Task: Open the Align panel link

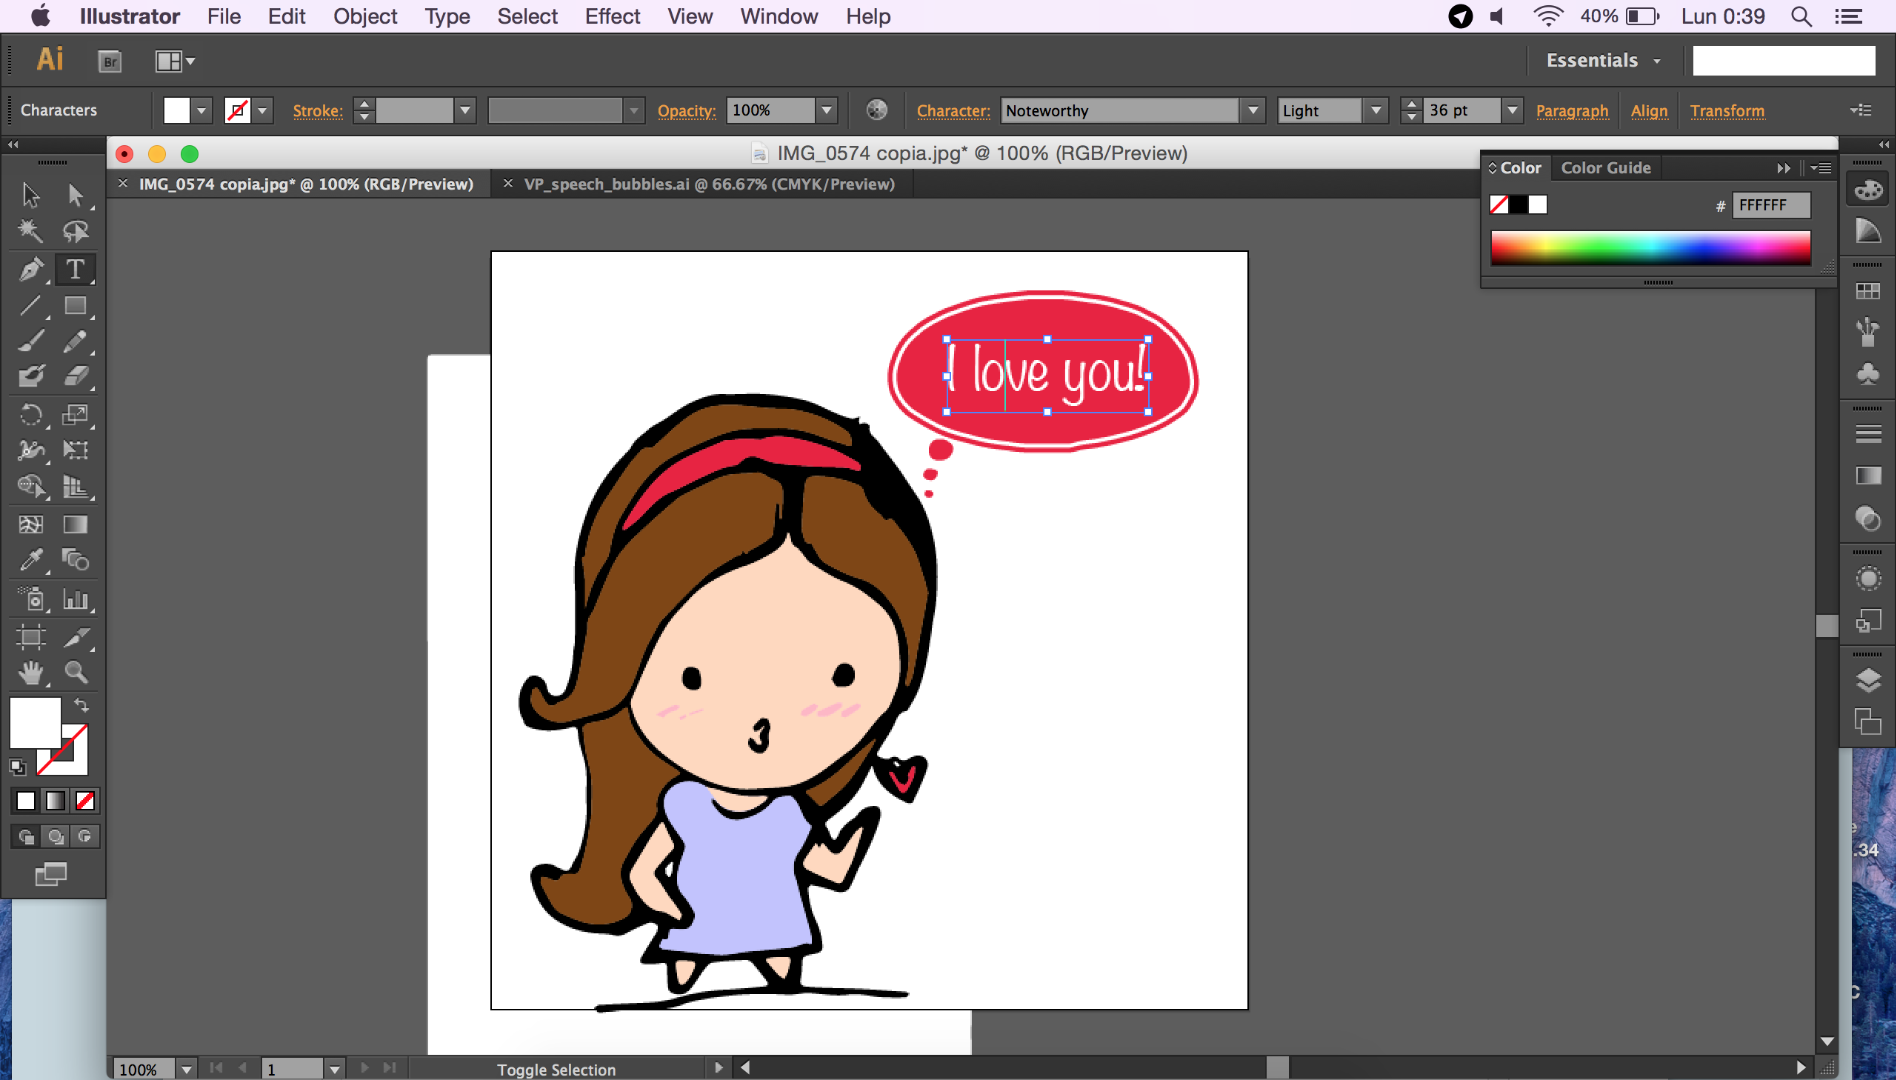Action: (1649, 111)
